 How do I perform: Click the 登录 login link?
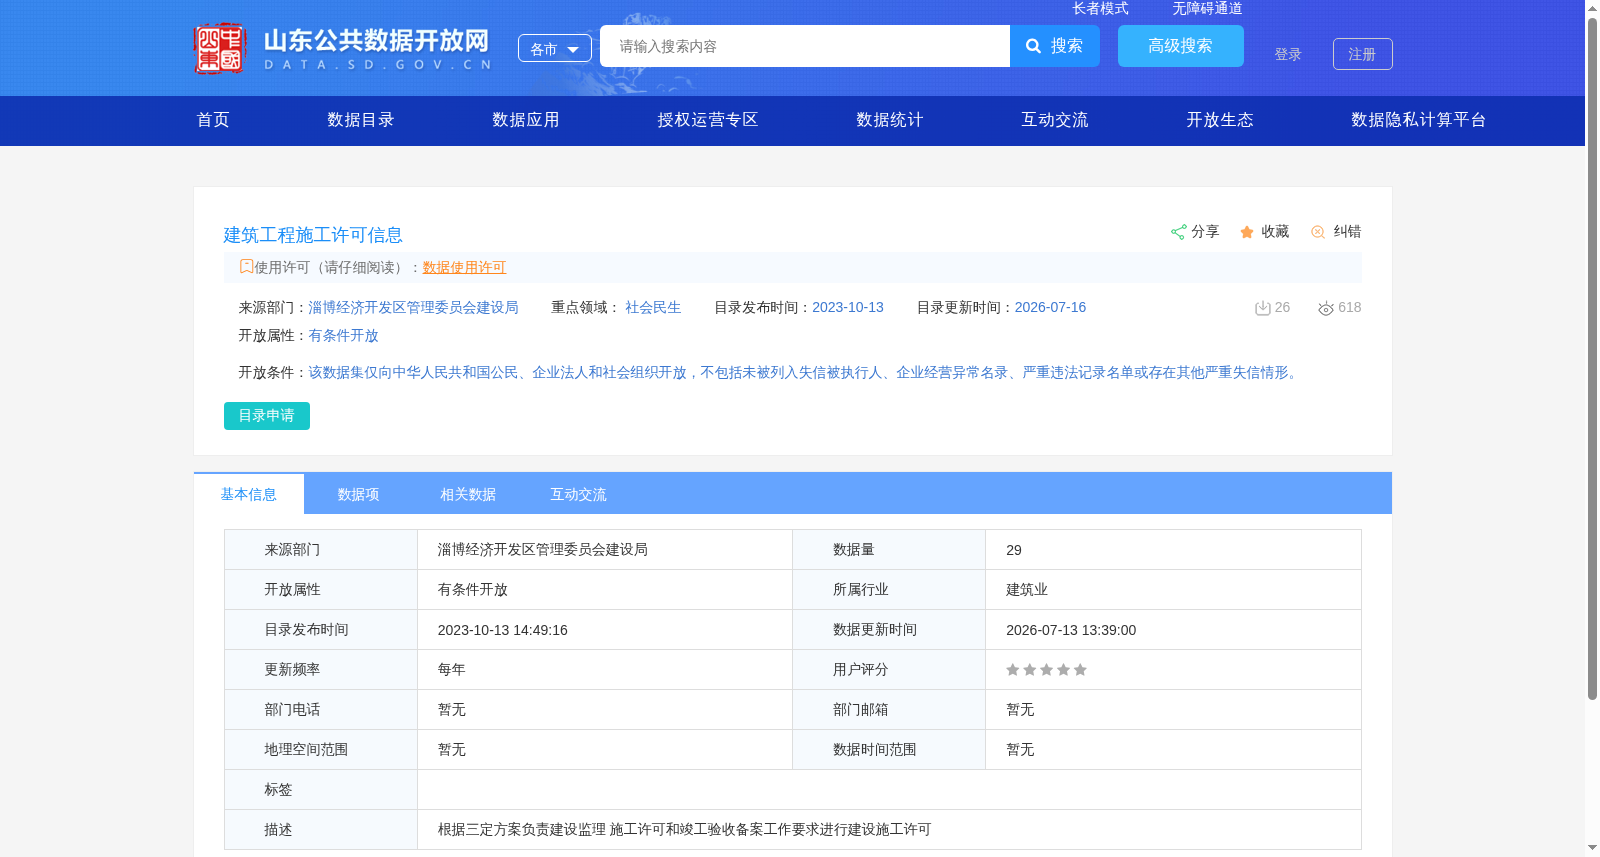tap(1288, 54)
